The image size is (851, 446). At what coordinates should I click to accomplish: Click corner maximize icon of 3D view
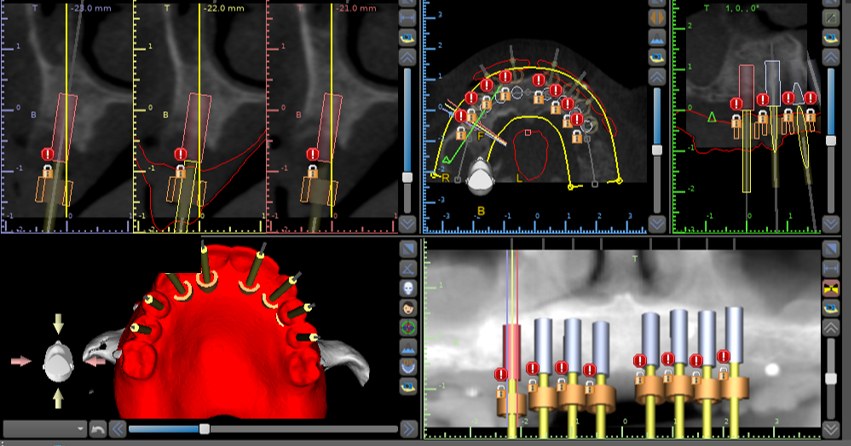click(408, 249)
